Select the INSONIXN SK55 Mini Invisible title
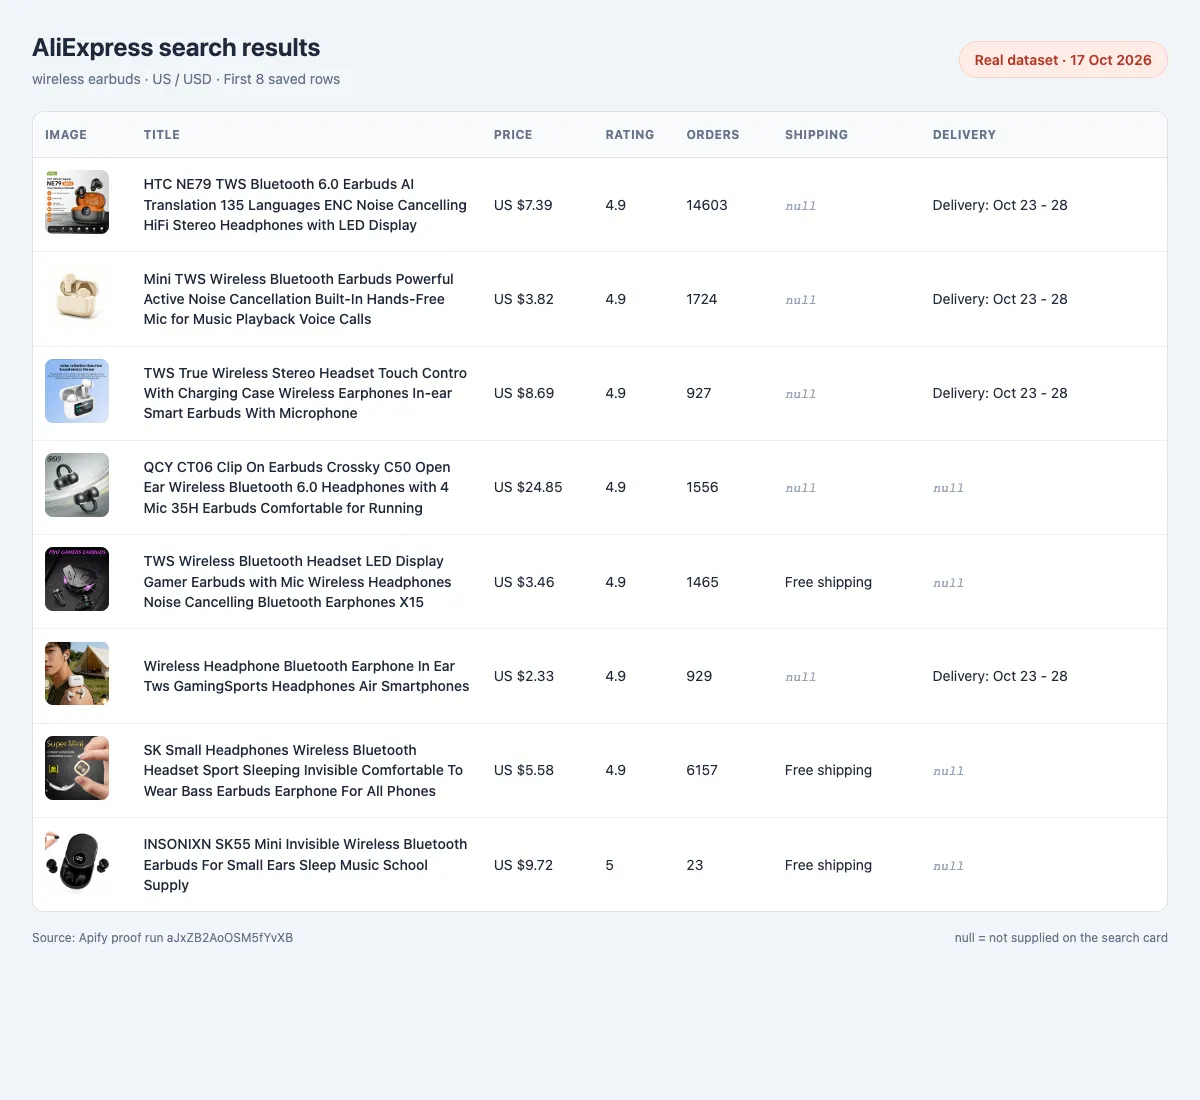This screenshot has width=1200, height=1100. [x=305, y=865]
